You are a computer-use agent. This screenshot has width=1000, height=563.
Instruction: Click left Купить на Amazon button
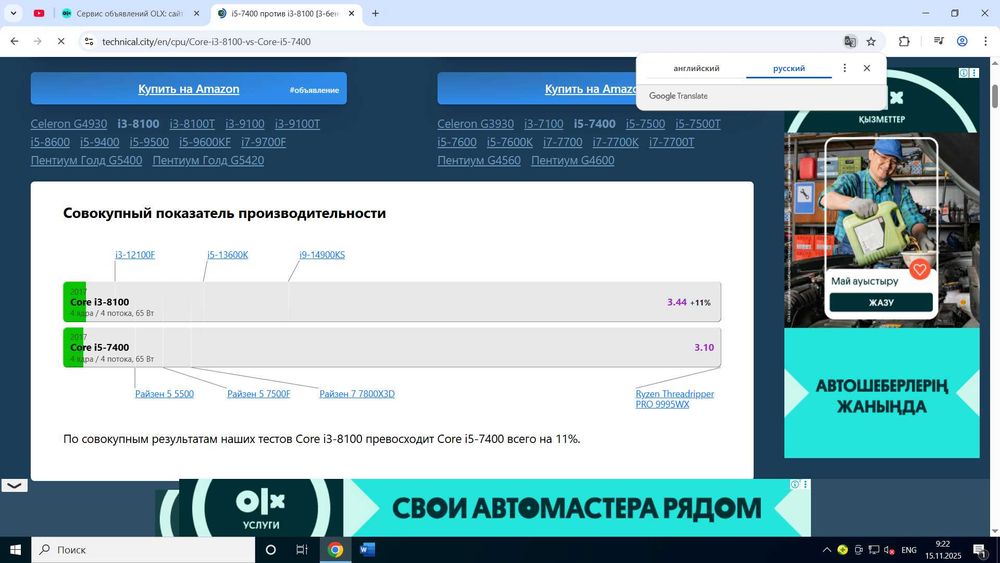[x=189, y=89]
